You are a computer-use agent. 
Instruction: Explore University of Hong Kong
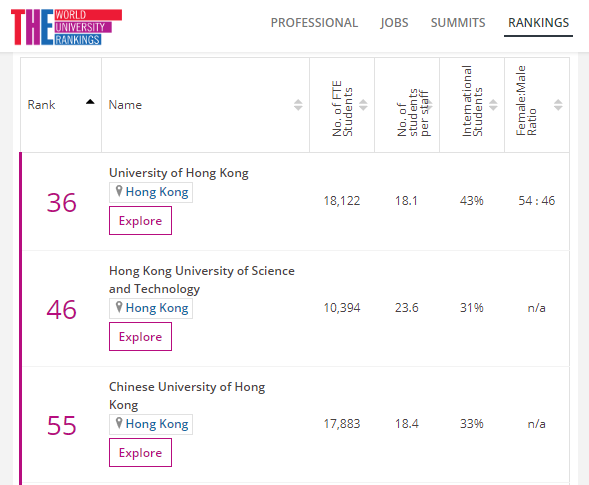[140, 221]
